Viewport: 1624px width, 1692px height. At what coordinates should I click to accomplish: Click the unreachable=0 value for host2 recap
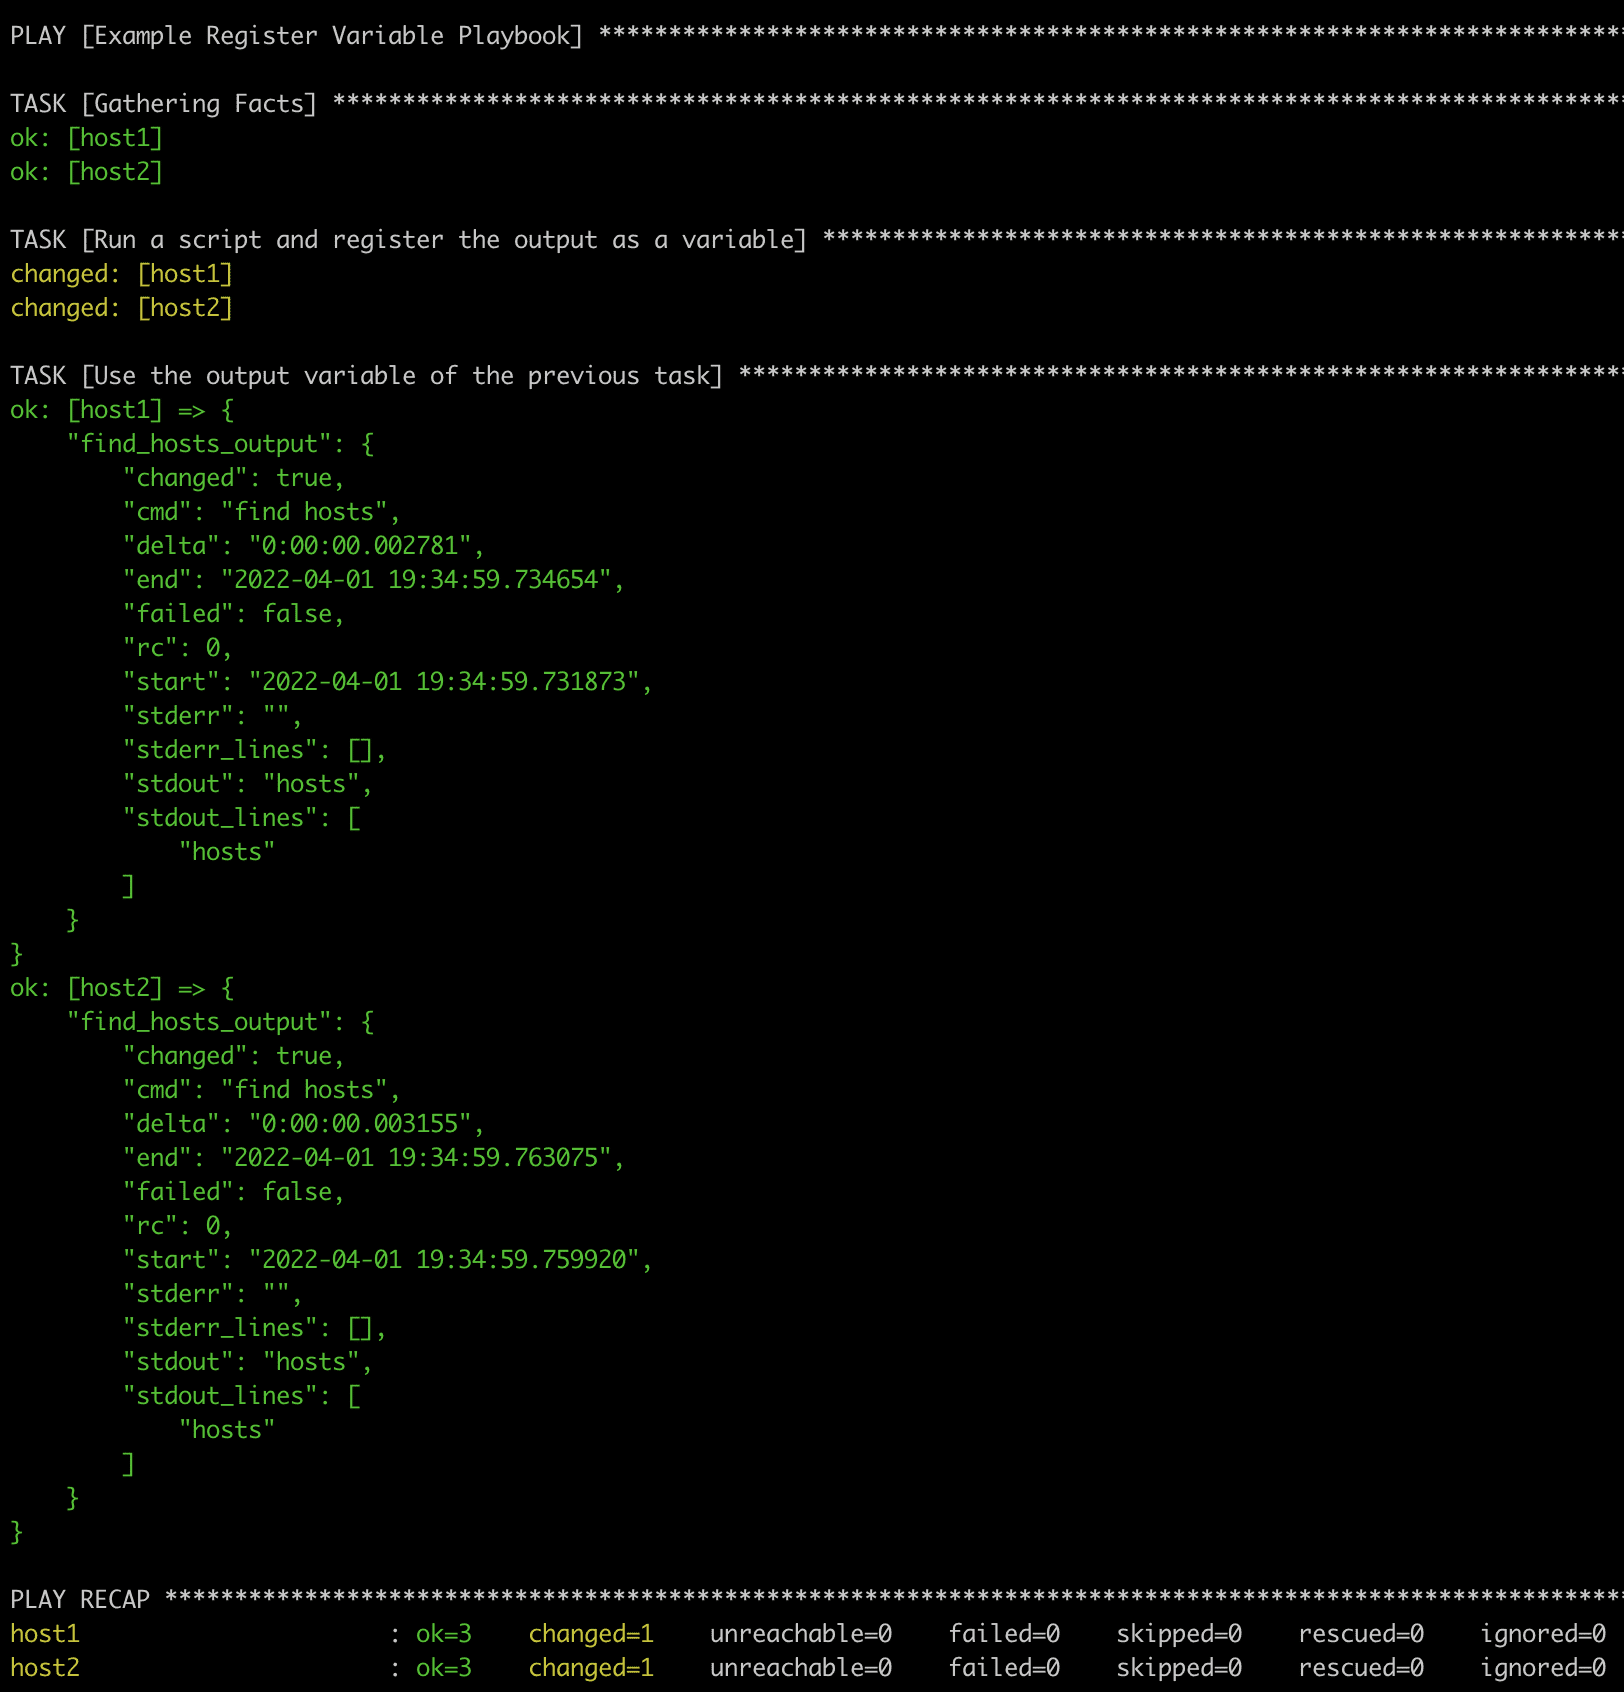click(800, 1667)
